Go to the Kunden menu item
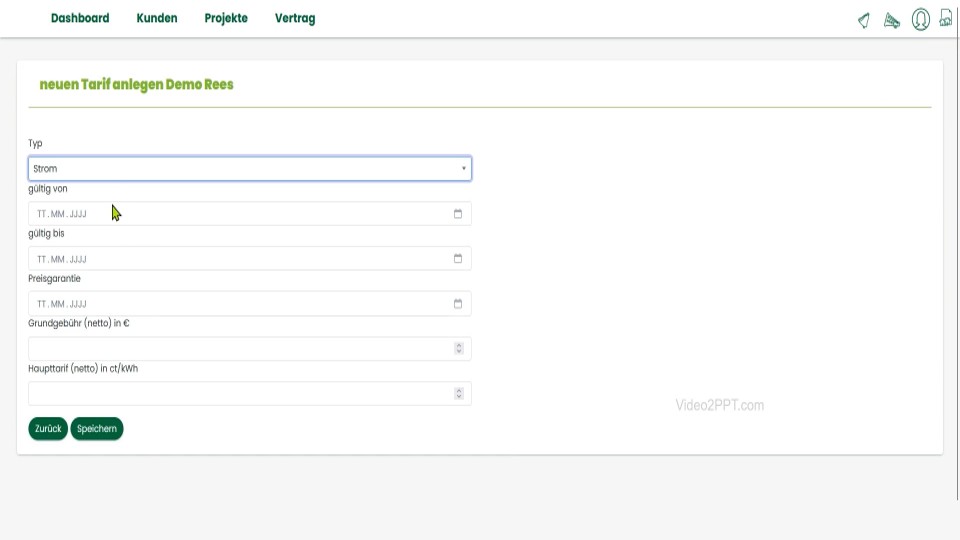 (157, 18)
